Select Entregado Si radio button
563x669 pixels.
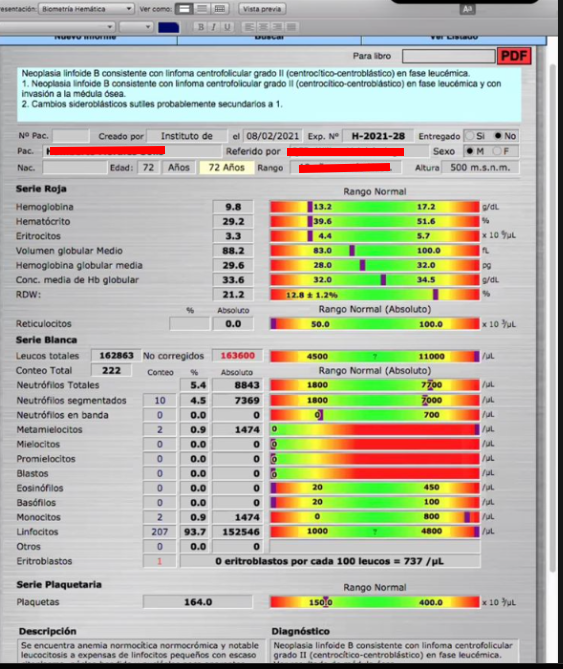[x=470, y=136]
